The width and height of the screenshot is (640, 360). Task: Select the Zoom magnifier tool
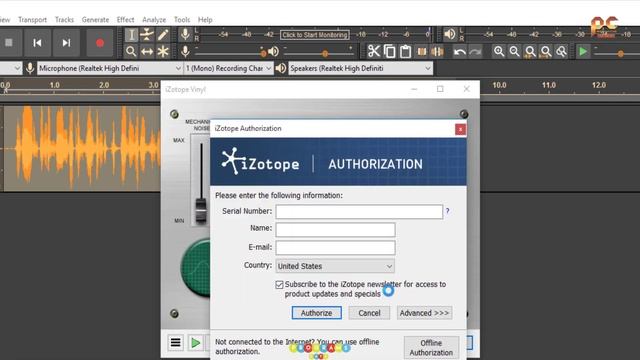(x=131, y=51)
